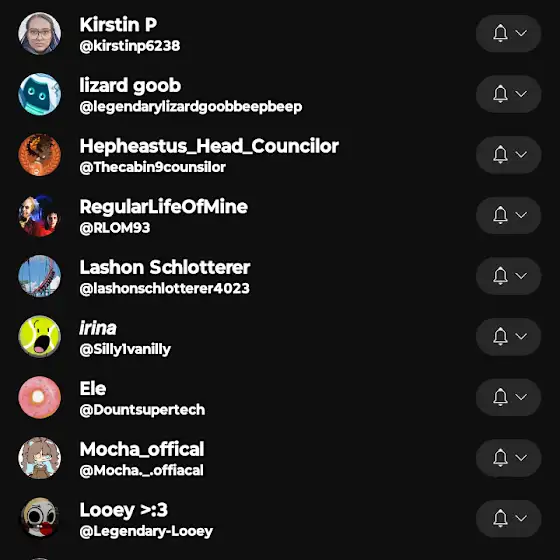
Task: Open lizard goob robot avatar
Action: pyautogui.click(x=40, y=94)
